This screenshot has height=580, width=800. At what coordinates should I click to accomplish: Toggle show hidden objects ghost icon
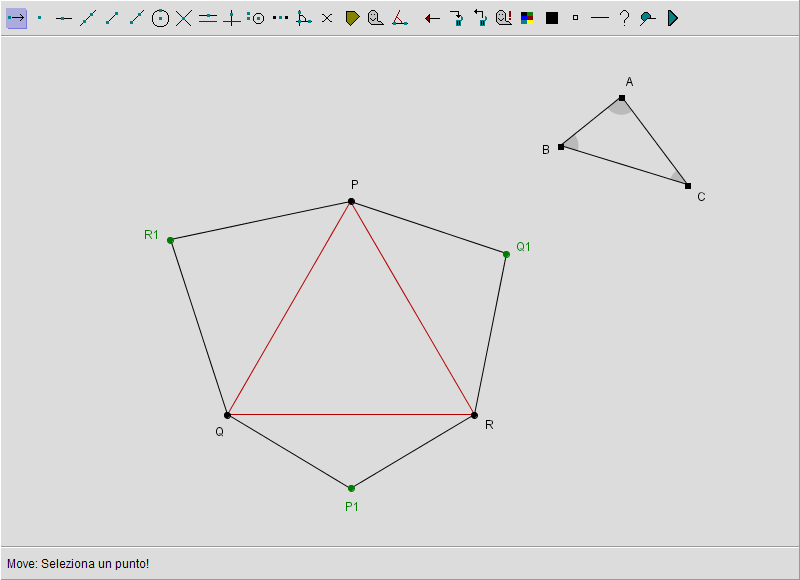tap(504, 18)
